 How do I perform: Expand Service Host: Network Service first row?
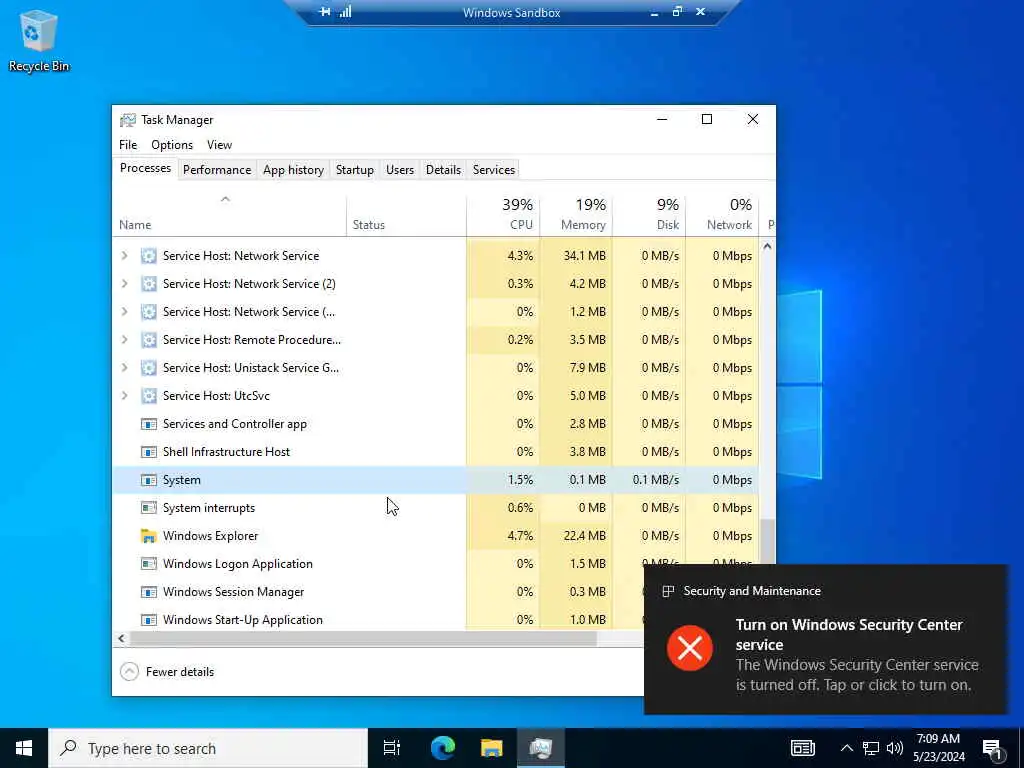[x=124, y=256]
